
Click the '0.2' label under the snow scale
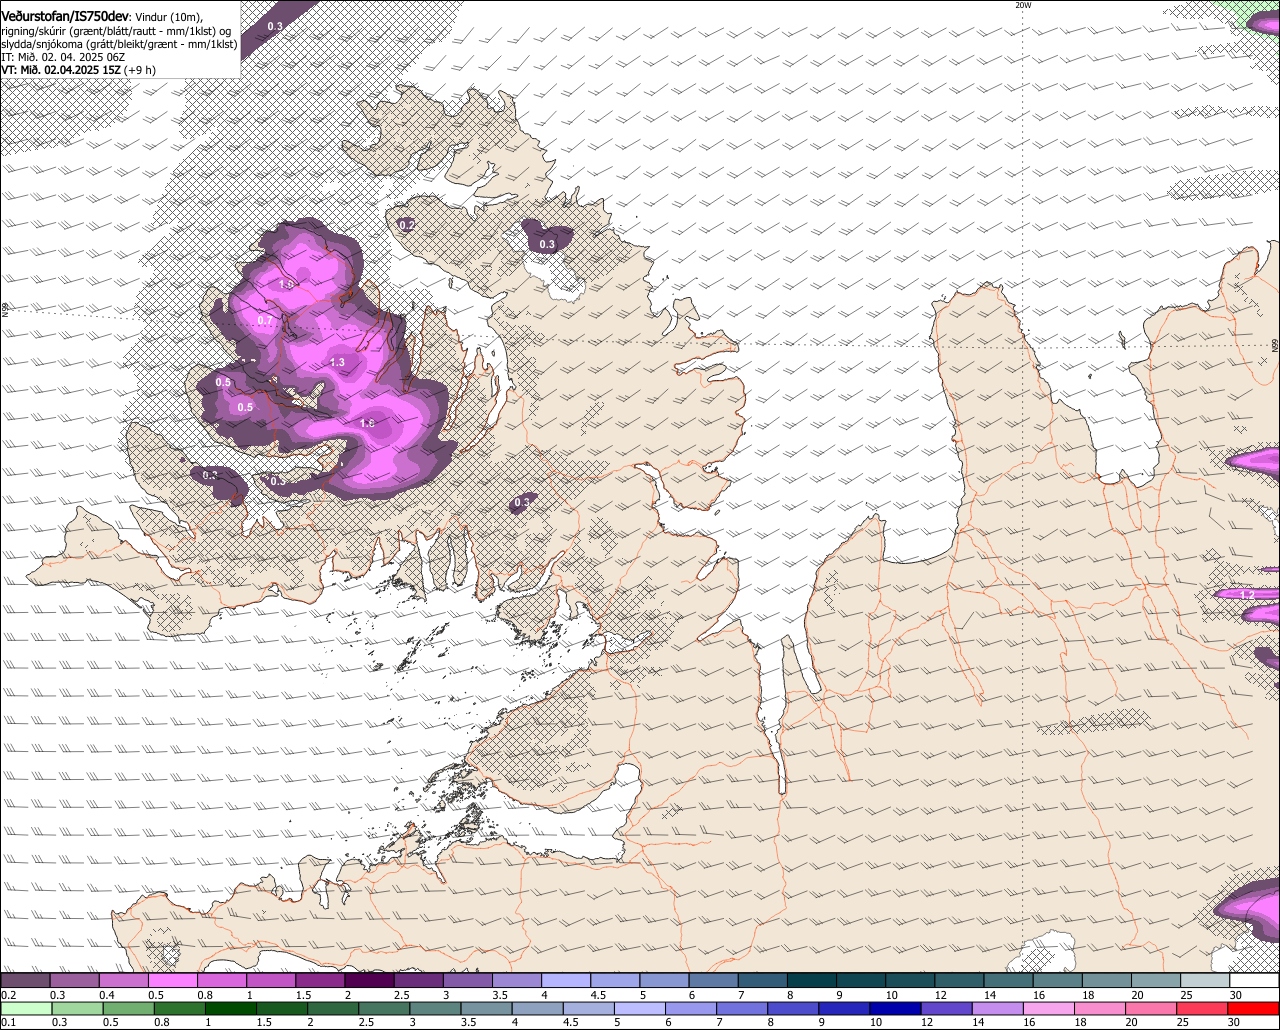[9, 995]
